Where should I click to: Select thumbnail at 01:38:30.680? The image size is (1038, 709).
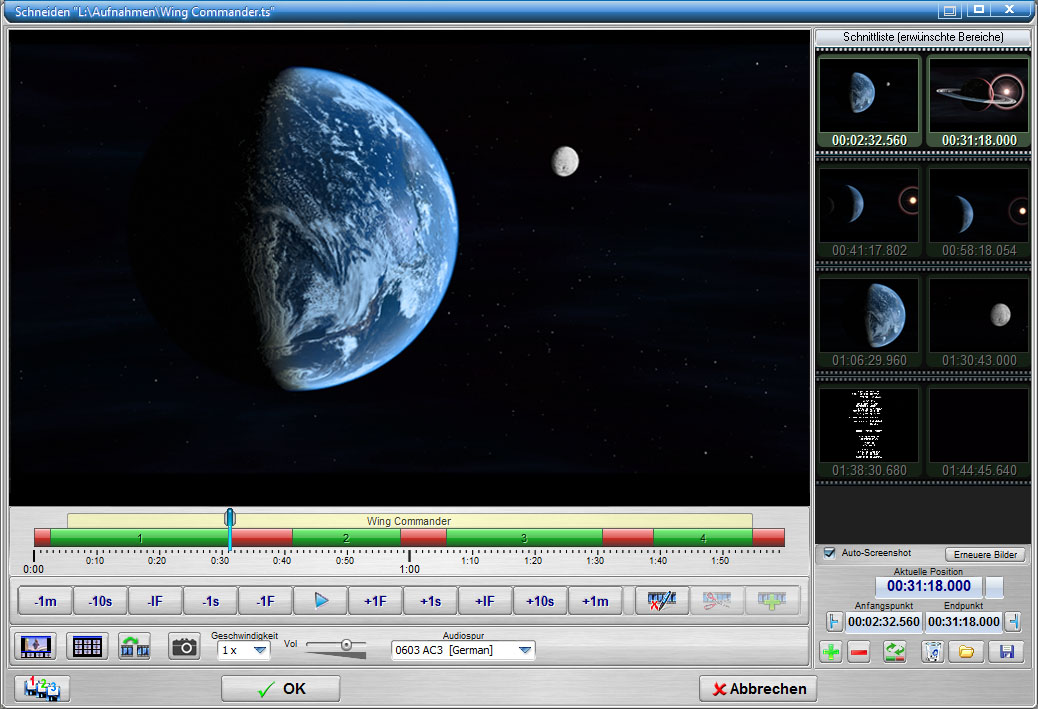[869, 432]
